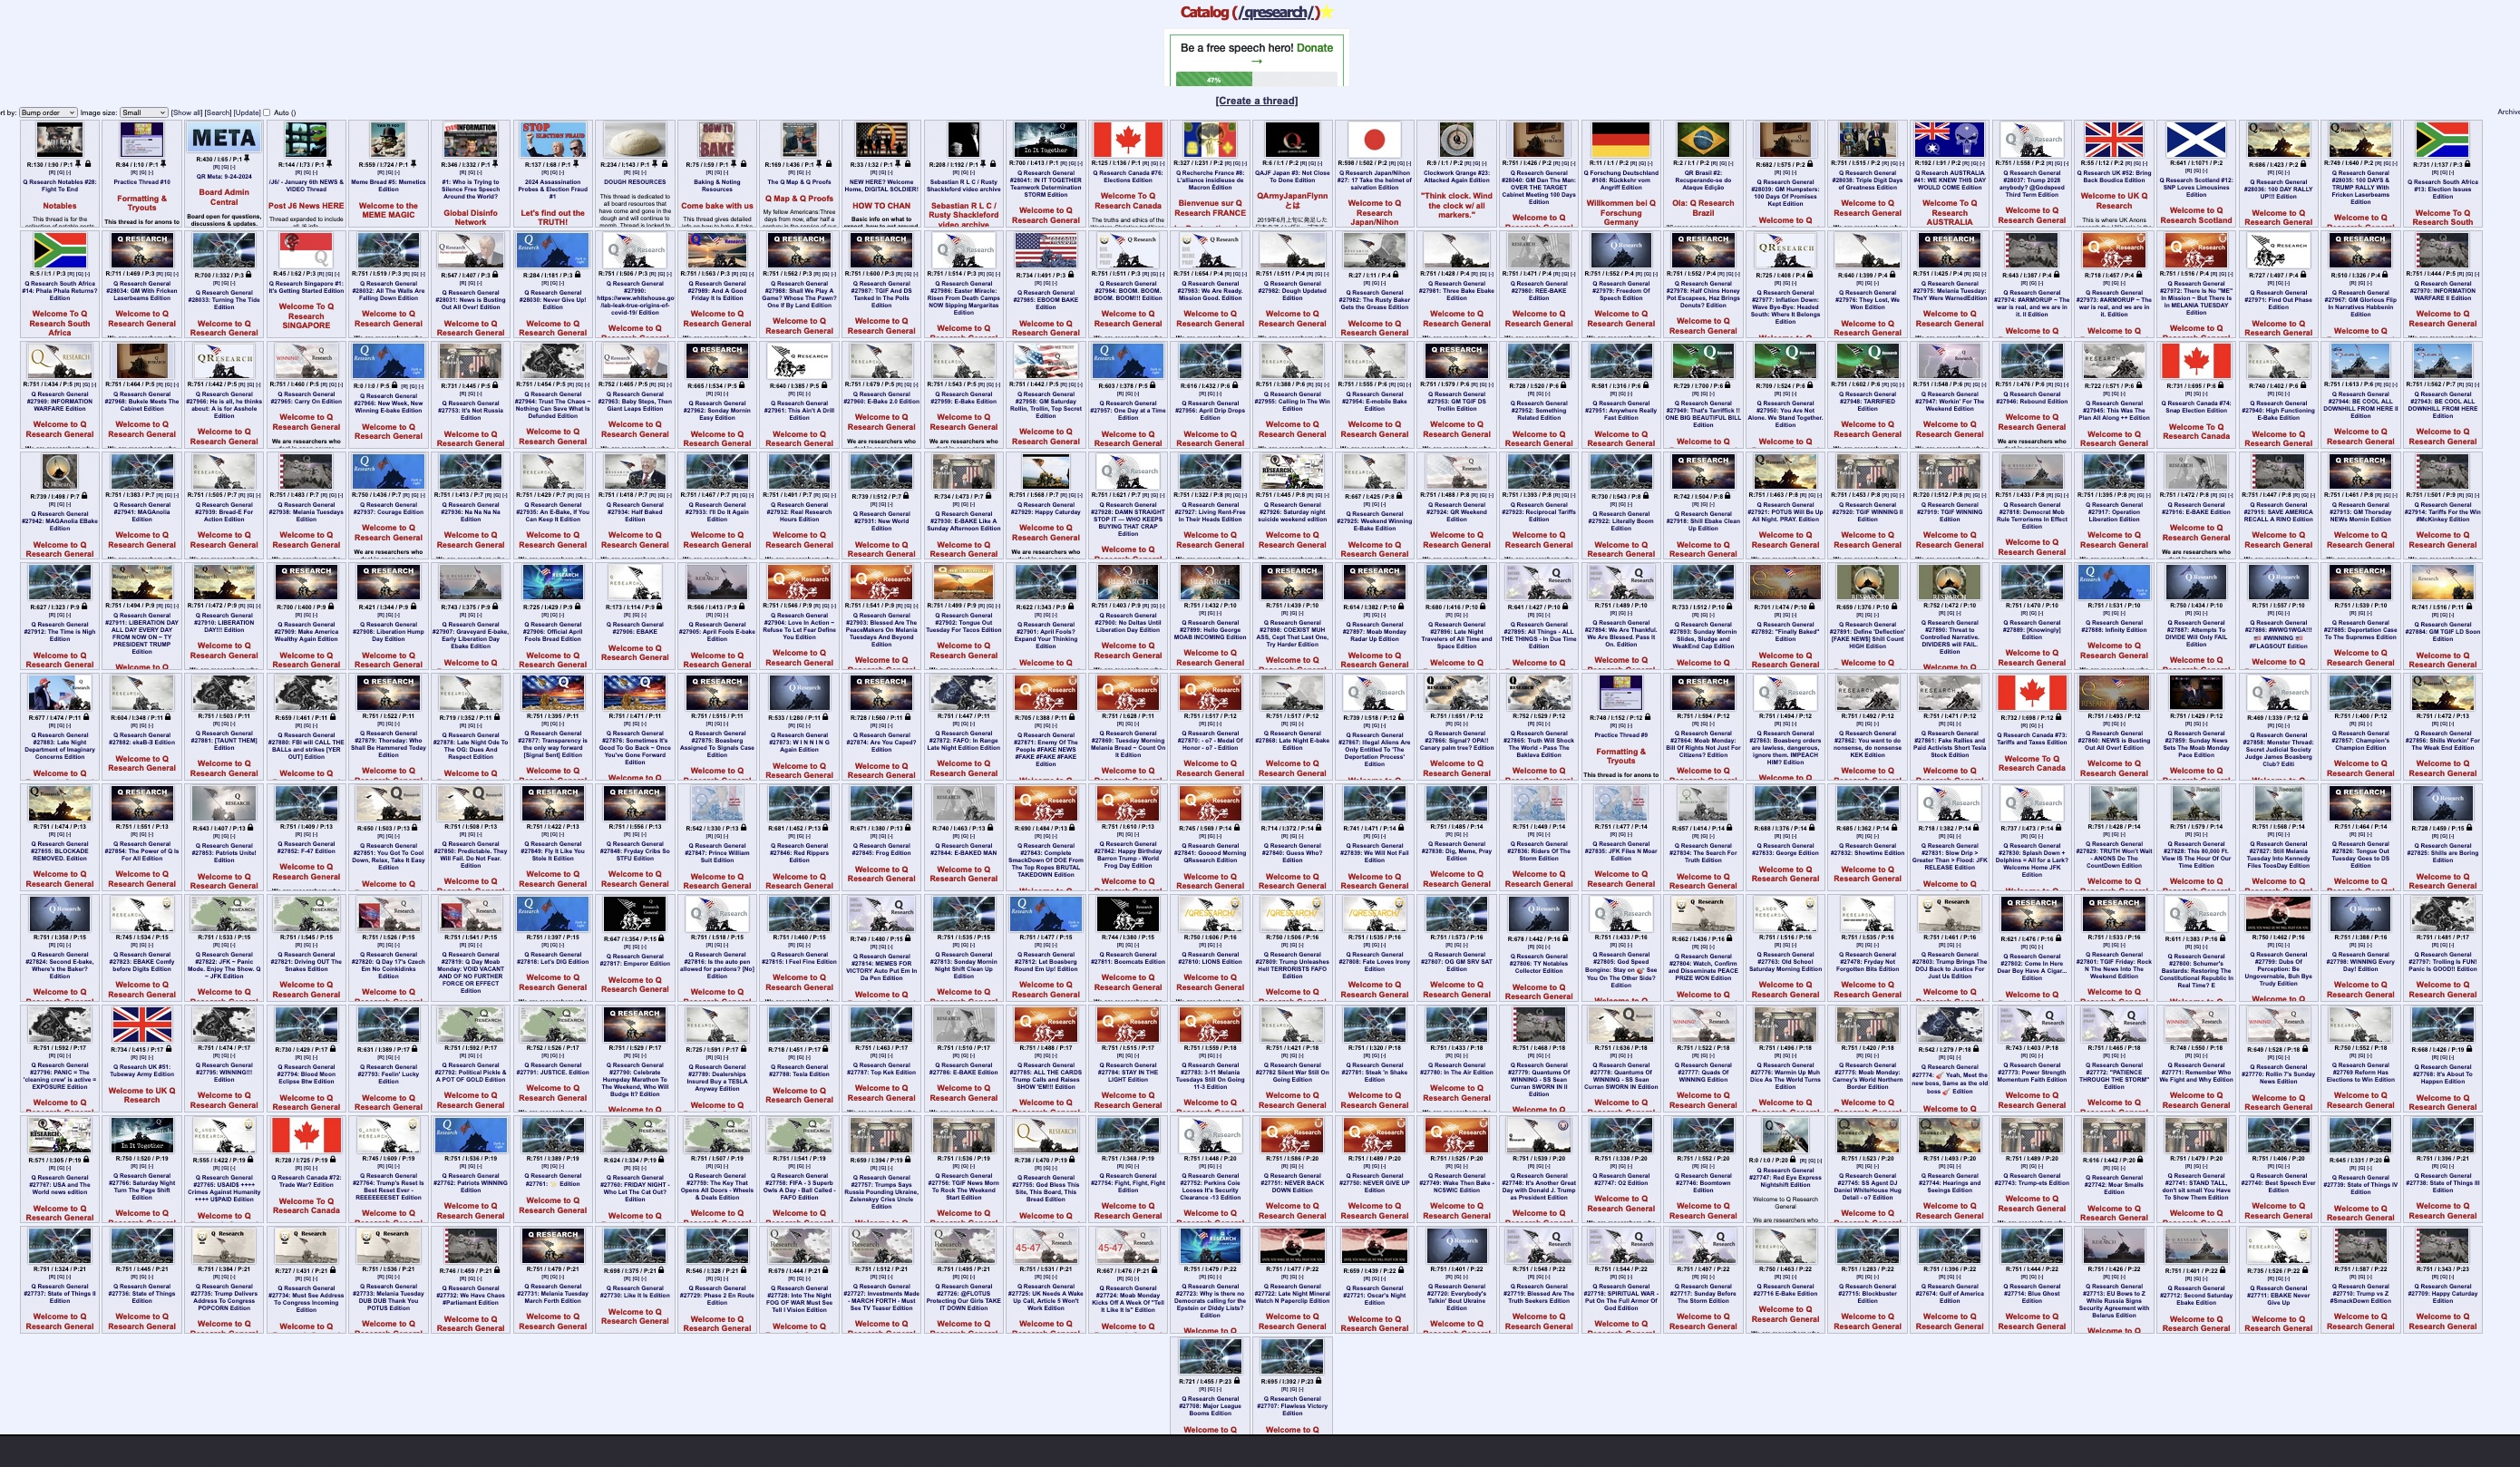Open the Clockwork Qrange #23 clock thumbnail
The height and width of the screenshot is (1467, 2520).
[x=1457, y=140]
